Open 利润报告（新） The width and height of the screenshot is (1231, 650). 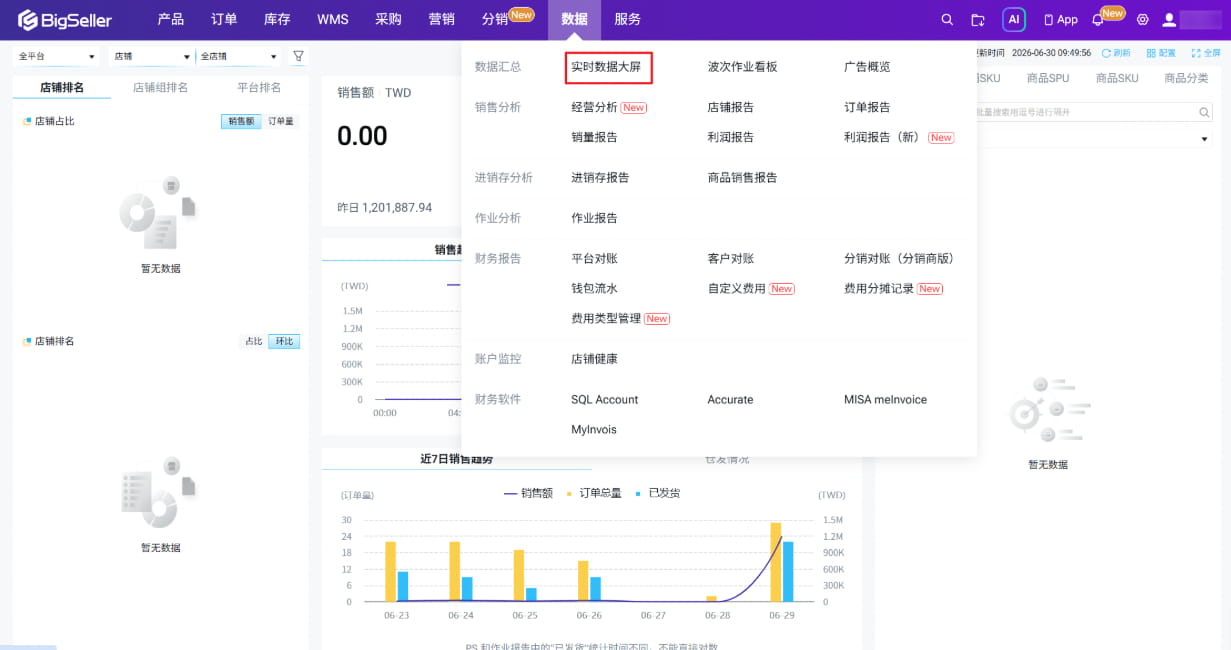point(882,137)
